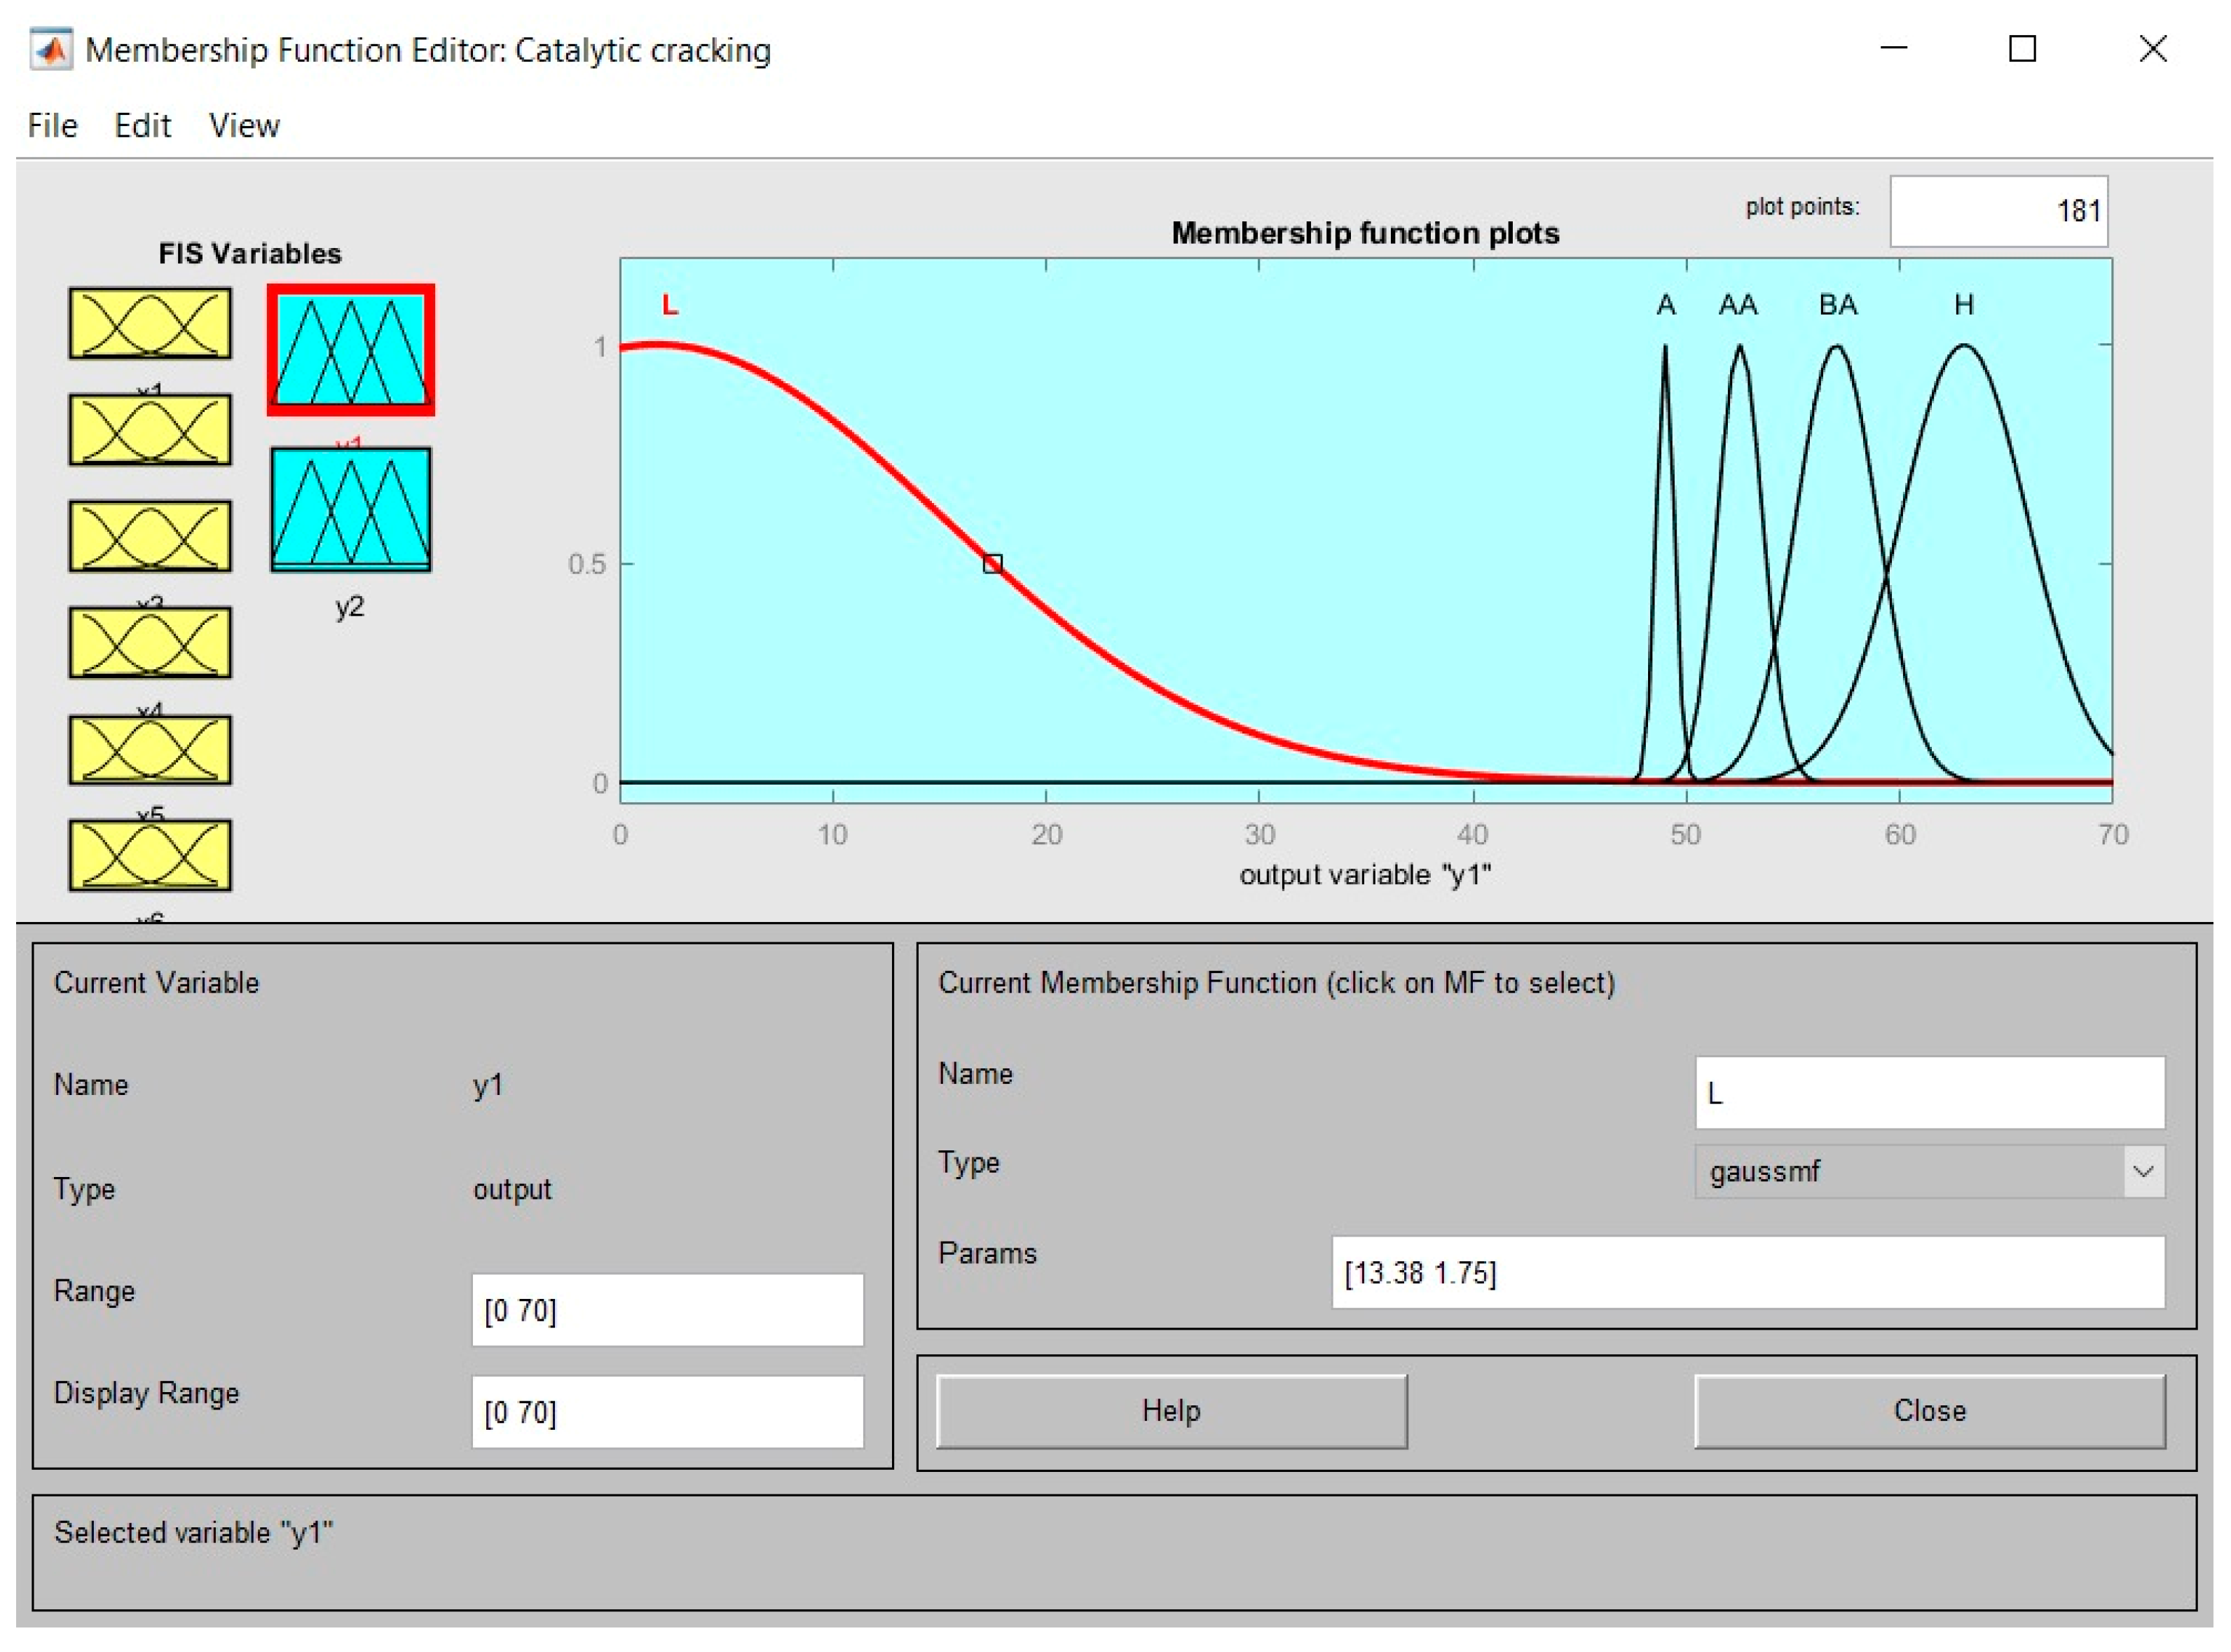Open the File menu

click(52, 126)
